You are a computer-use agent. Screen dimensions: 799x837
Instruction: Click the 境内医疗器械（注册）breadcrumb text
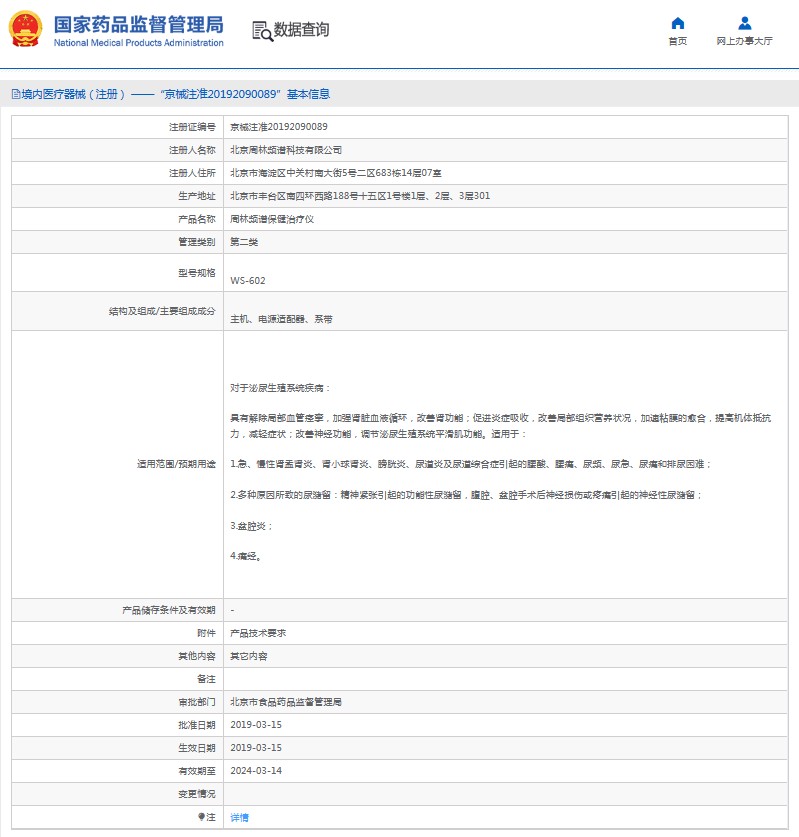click(x=74, y=94)
